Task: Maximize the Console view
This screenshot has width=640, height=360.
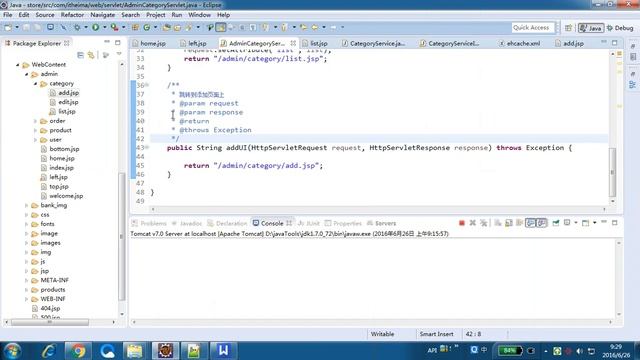Action: point(615,222)
